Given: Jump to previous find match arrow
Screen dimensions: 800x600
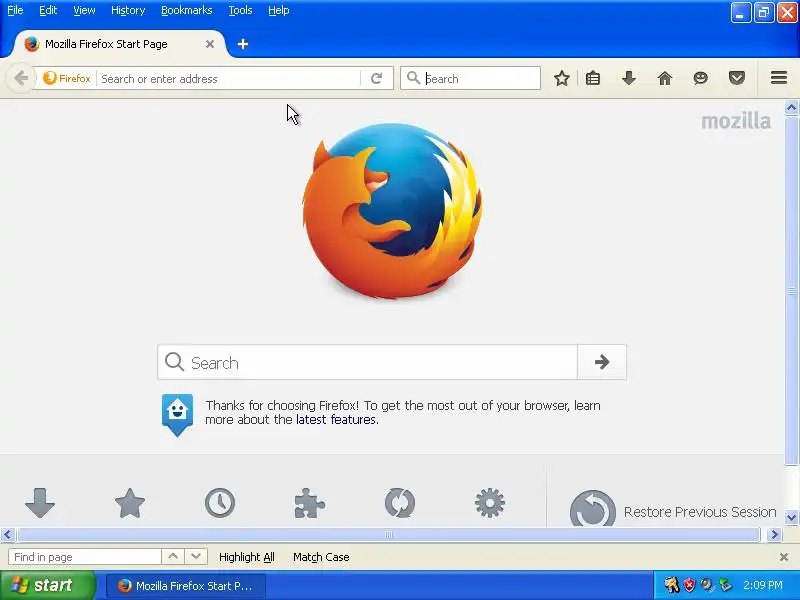Looking at the screenshot, I should point(173,557).
